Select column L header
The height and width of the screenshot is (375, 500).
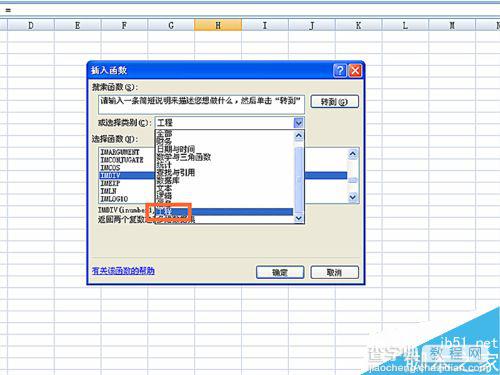pos(405,25)
